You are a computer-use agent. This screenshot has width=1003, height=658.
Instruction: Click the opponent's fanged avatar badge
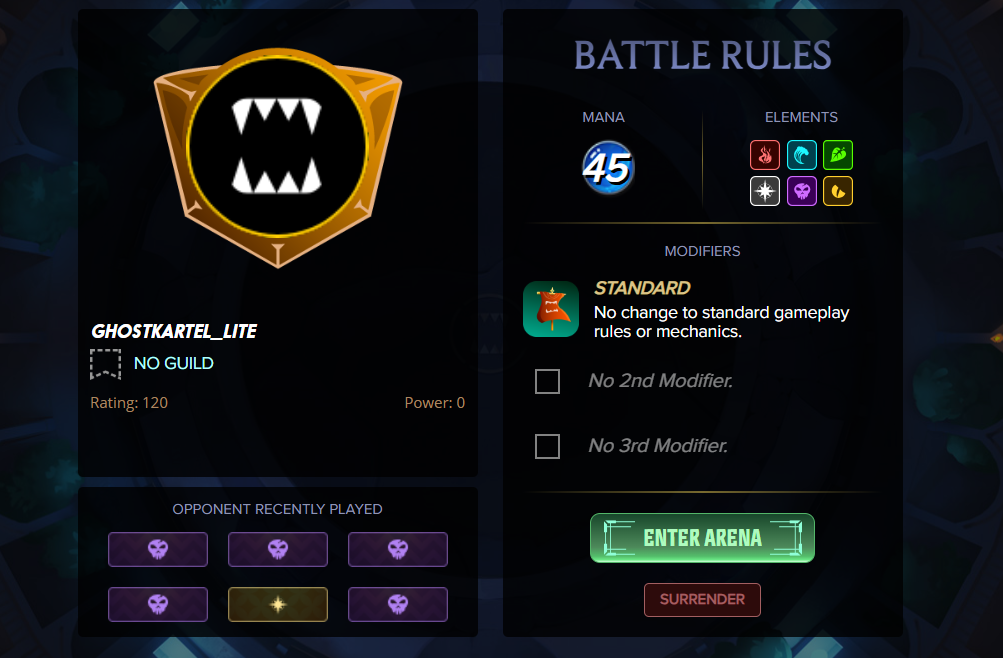(x=278, y=157)
